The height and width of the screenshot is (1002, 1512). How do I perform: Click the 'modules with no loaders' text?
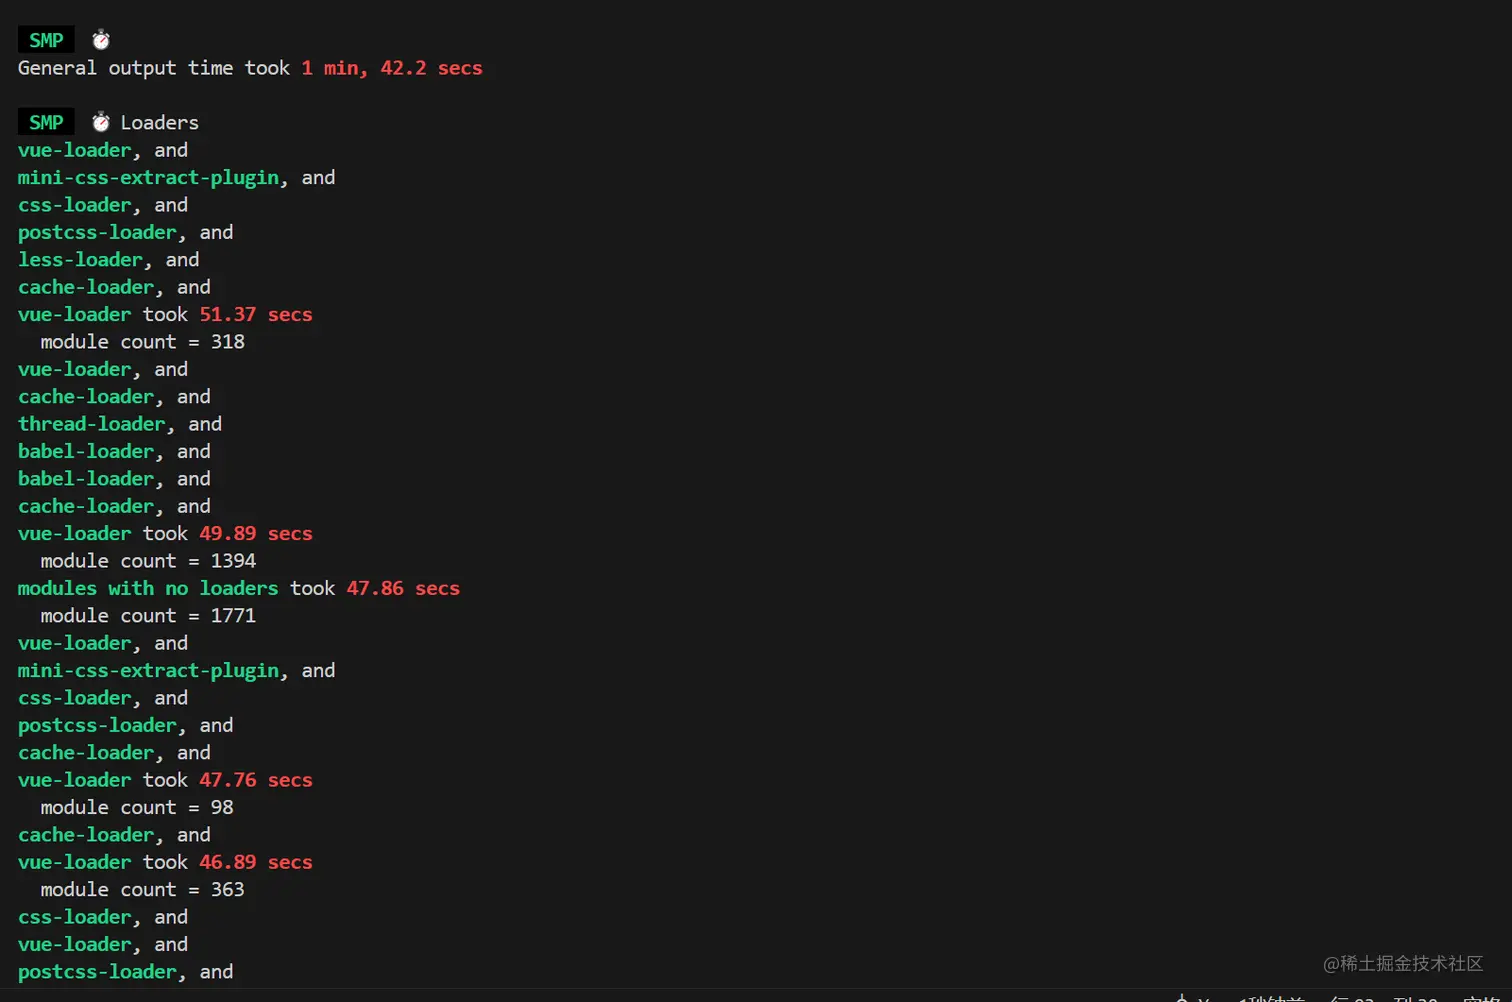[x=148, y=588]
